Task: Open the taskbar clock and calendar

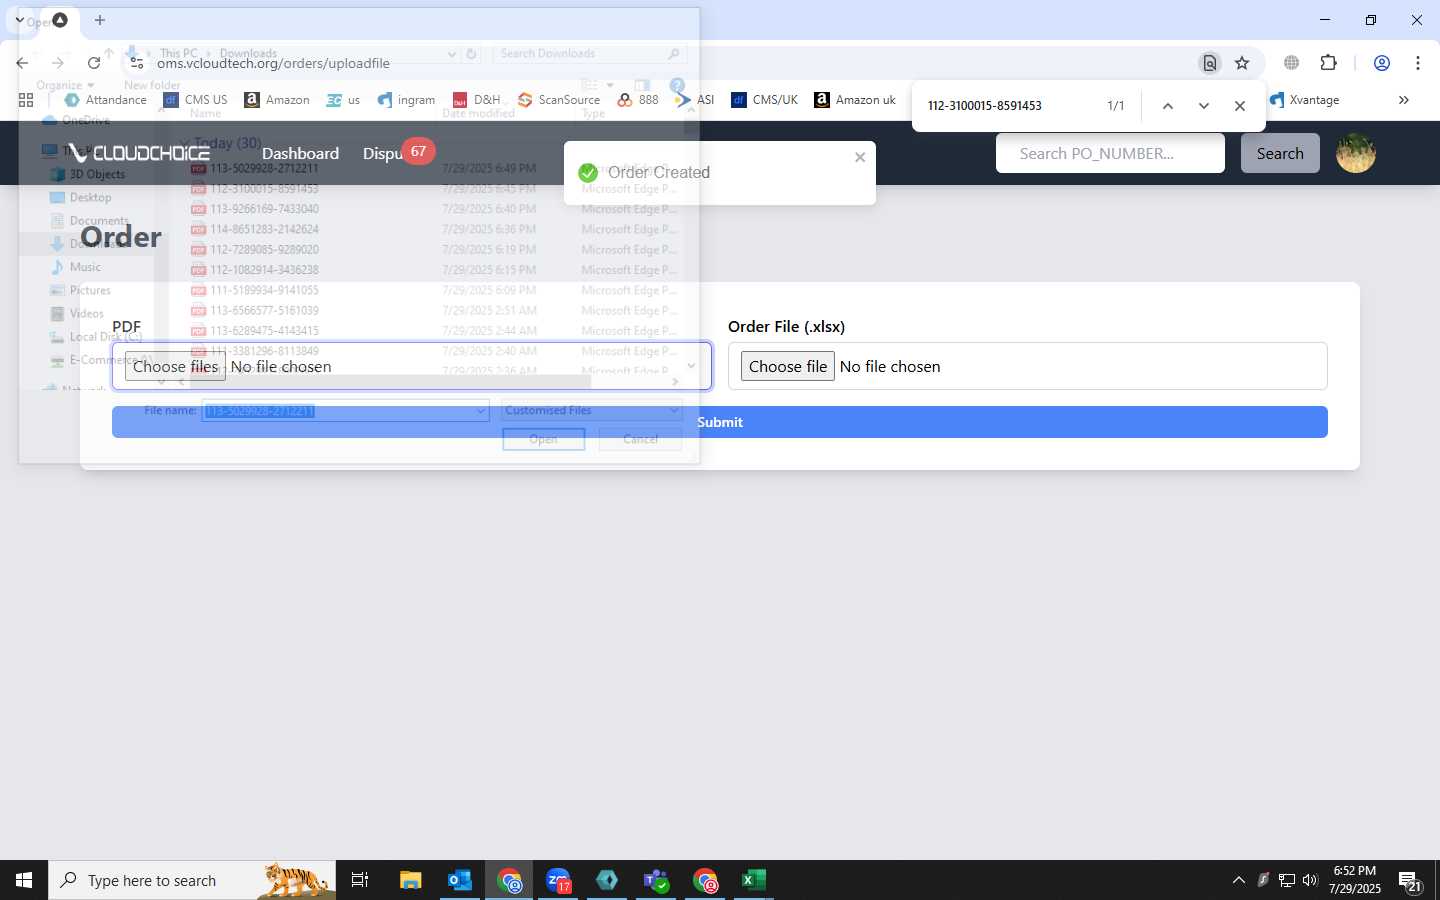Action: point(1355,880)
